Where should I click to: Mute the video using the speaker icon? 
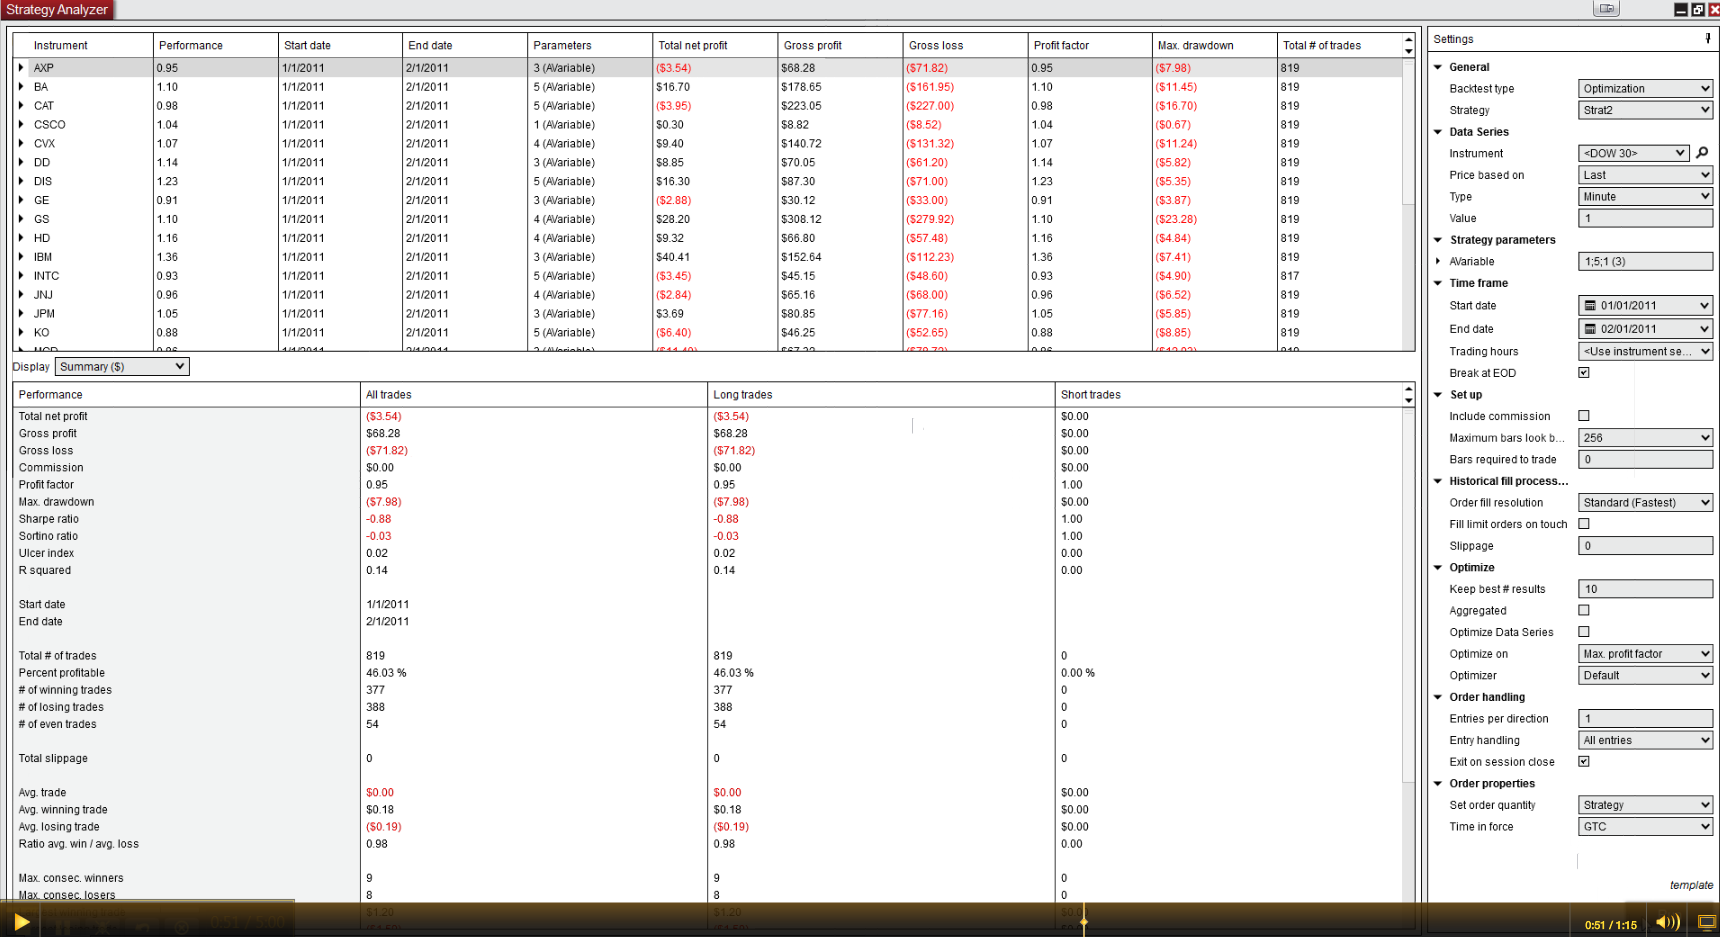[1667, 922]
